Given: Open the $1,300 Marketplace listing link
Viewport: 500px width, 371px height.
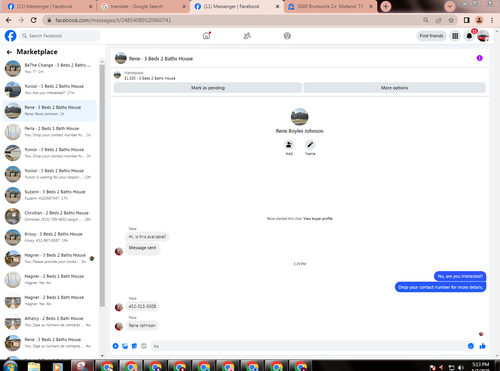Looking at the screenshot, I should pos(150,78).
